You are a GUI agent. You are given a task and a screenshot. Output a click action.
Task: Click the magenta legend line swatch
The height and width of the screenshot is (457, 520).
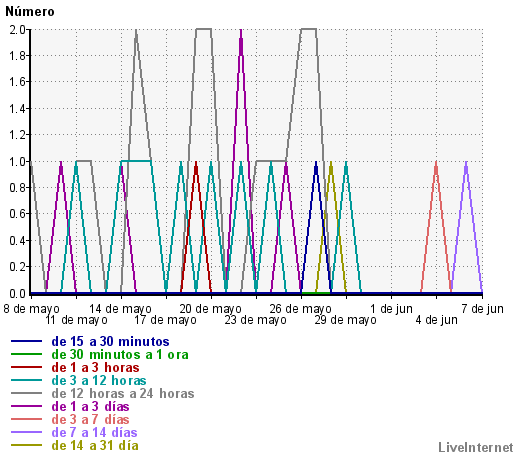click(x=26, y=406)
